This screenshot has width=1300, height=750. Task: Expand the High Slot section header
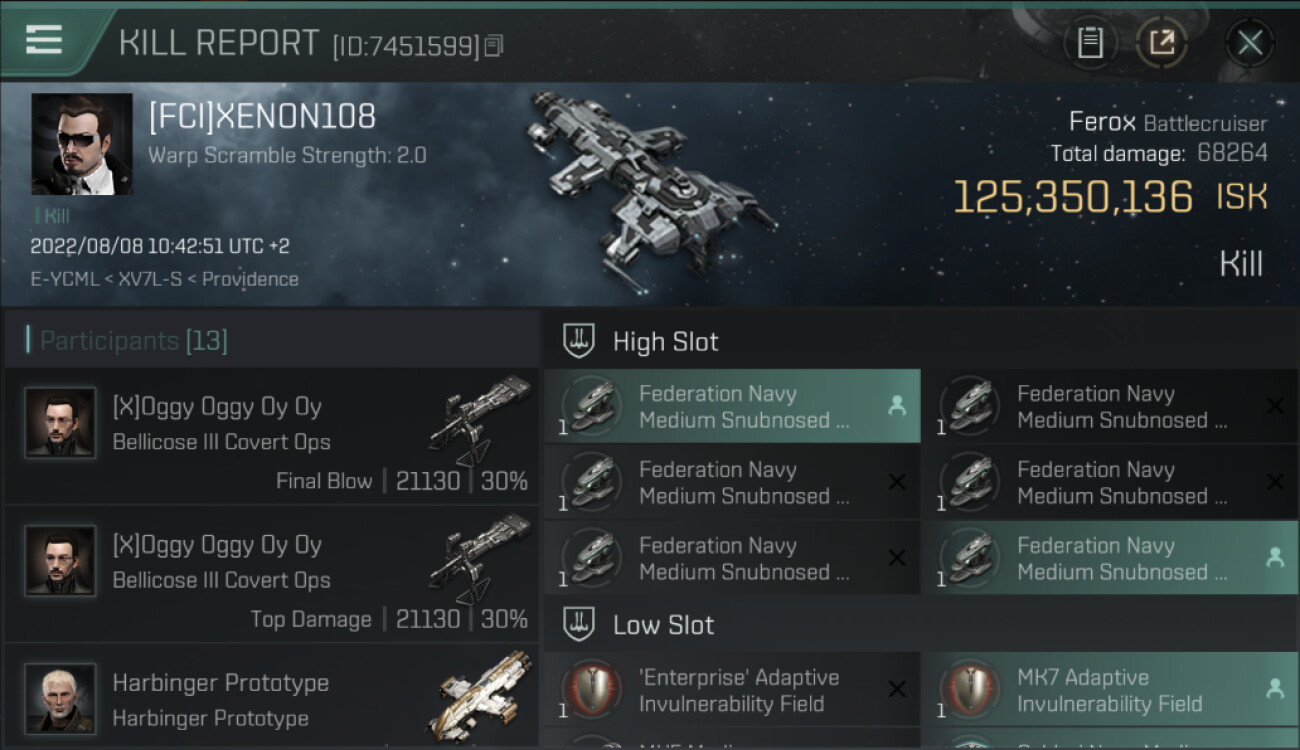point(665,342)
